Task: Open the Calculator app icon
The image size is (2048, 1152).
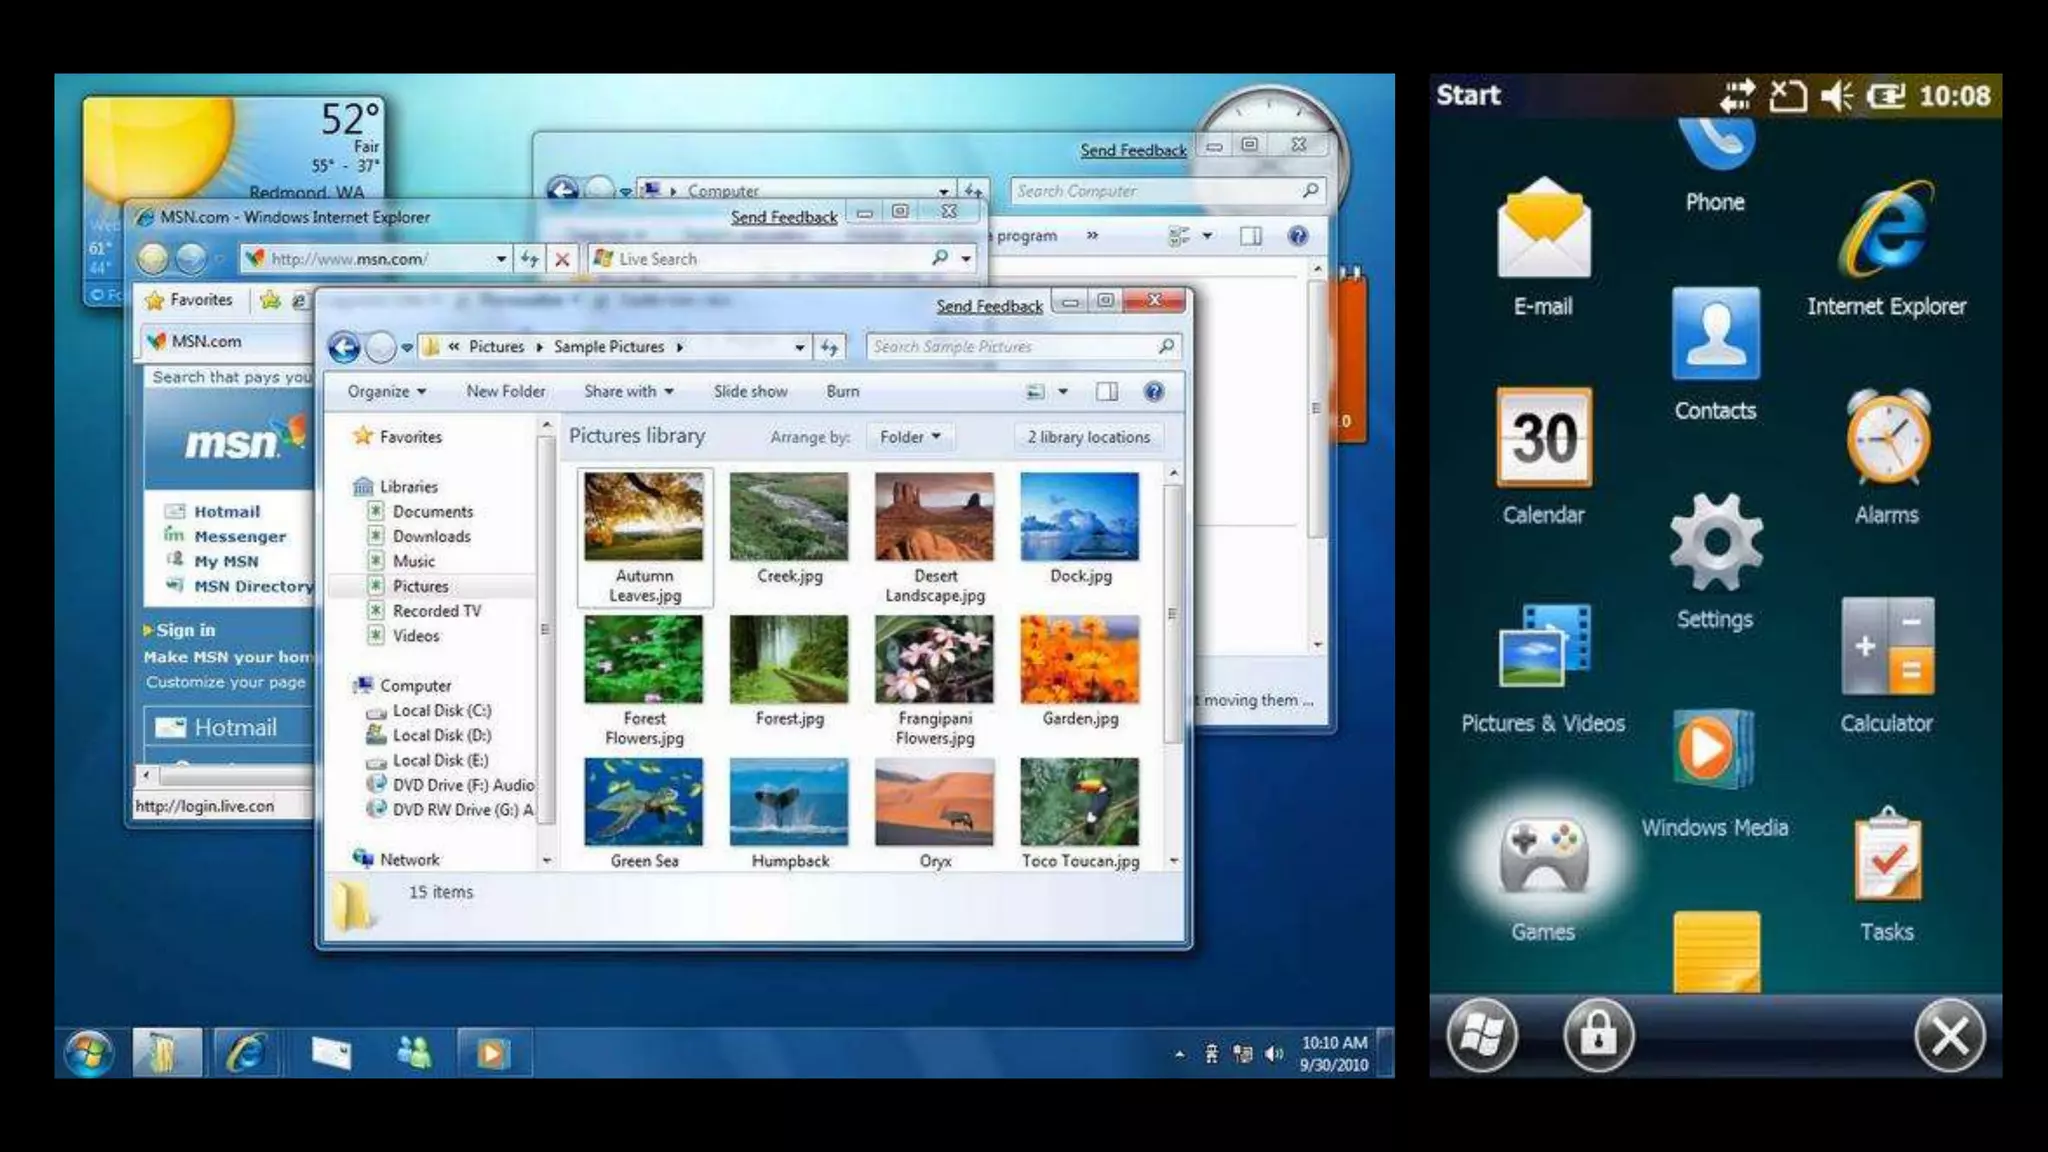Action: pos(1886,648)
